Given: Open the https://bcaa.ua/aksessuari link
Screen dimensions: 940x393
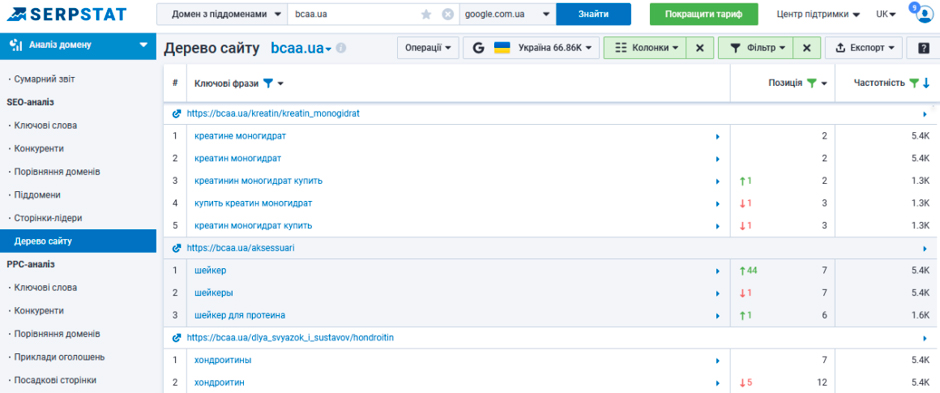Looking at the screenshot, I should (x=240, y=247).
